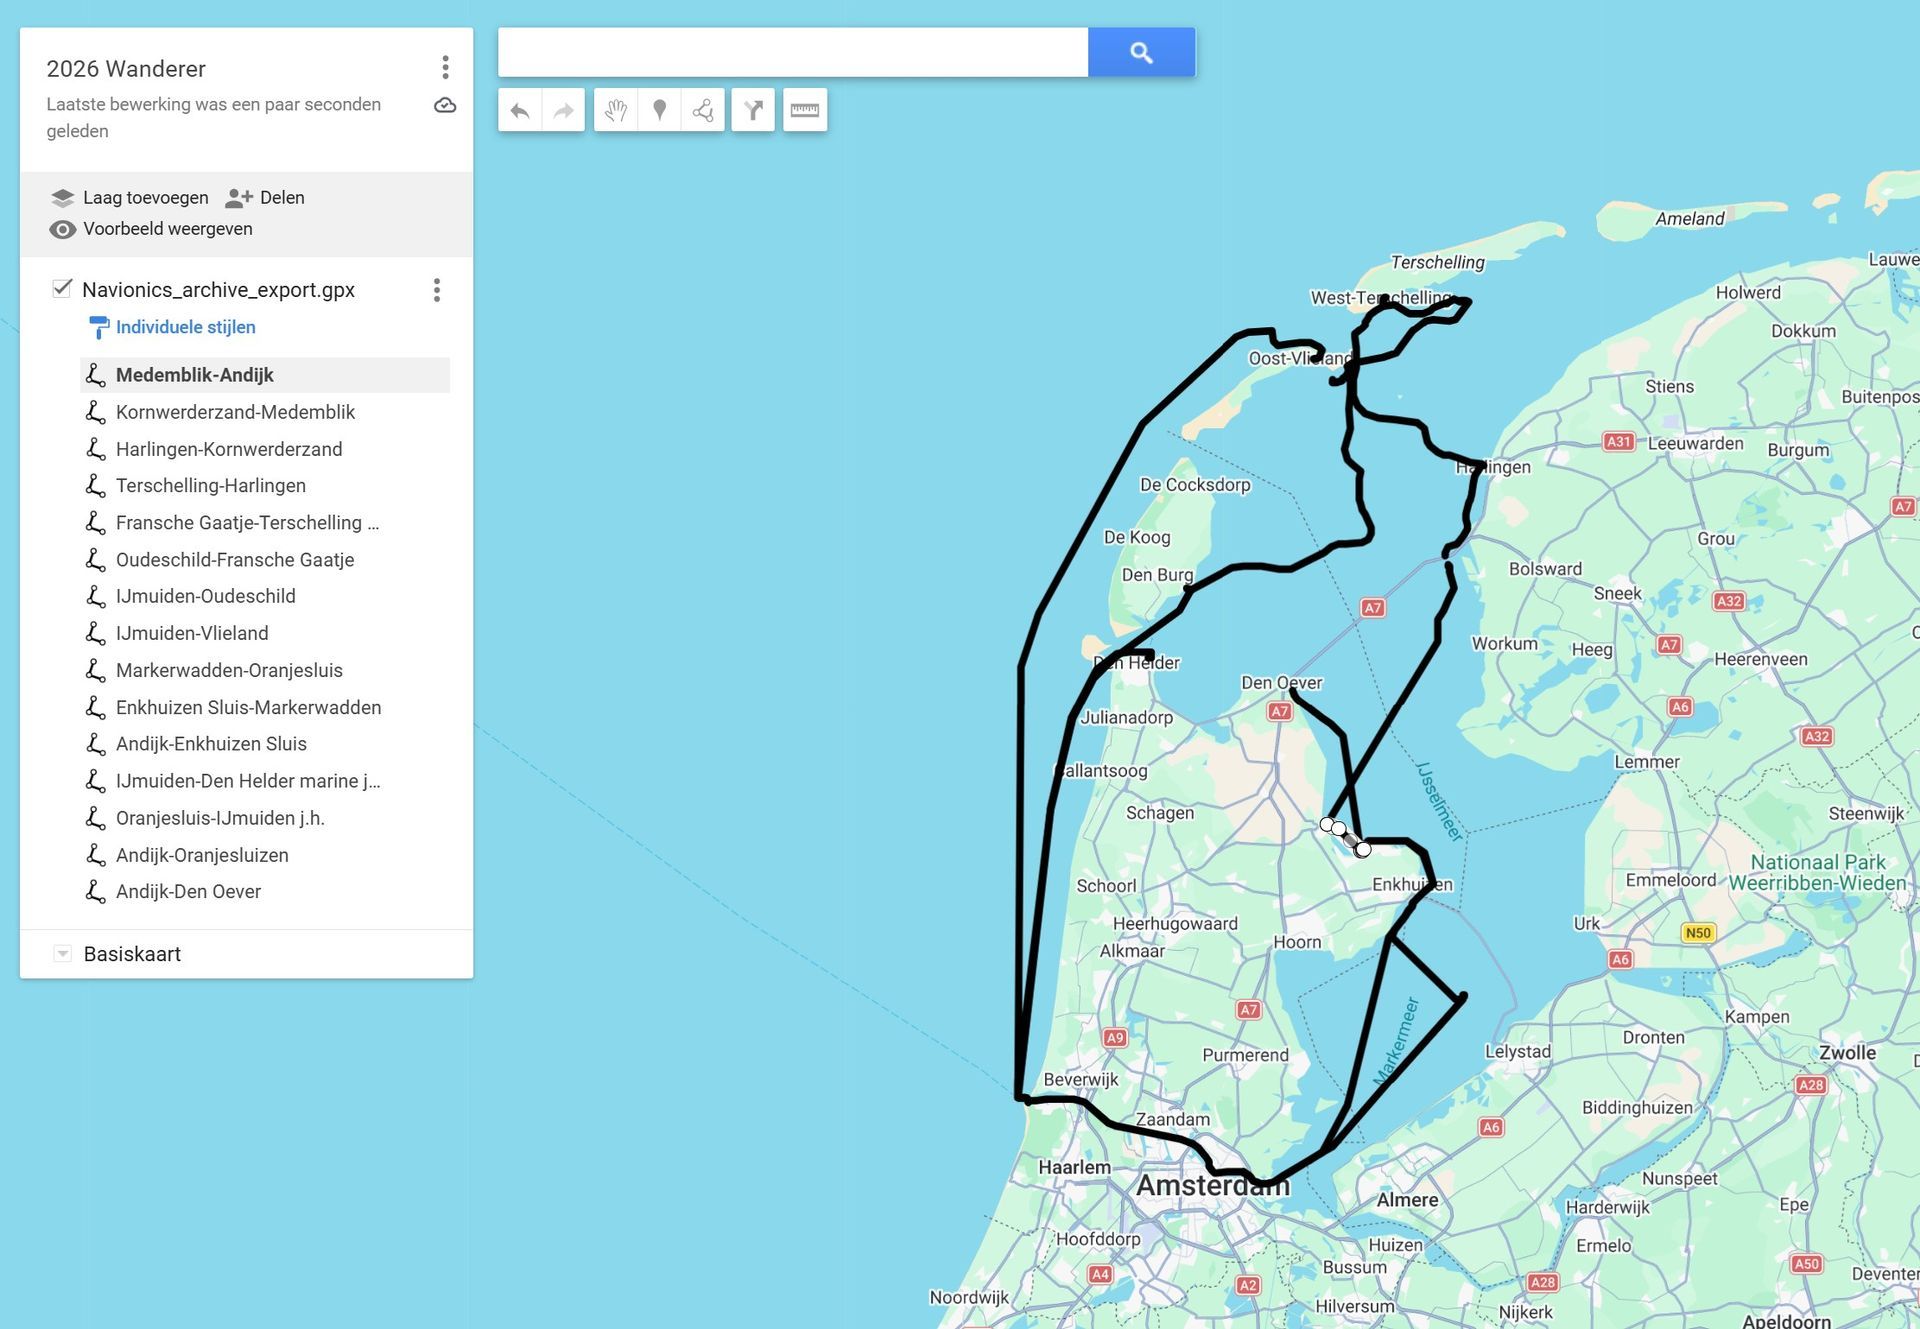This screenshot has width=1920, height=1329.
Task: Click the redo arrow button
Action: [x=563, y=110]
